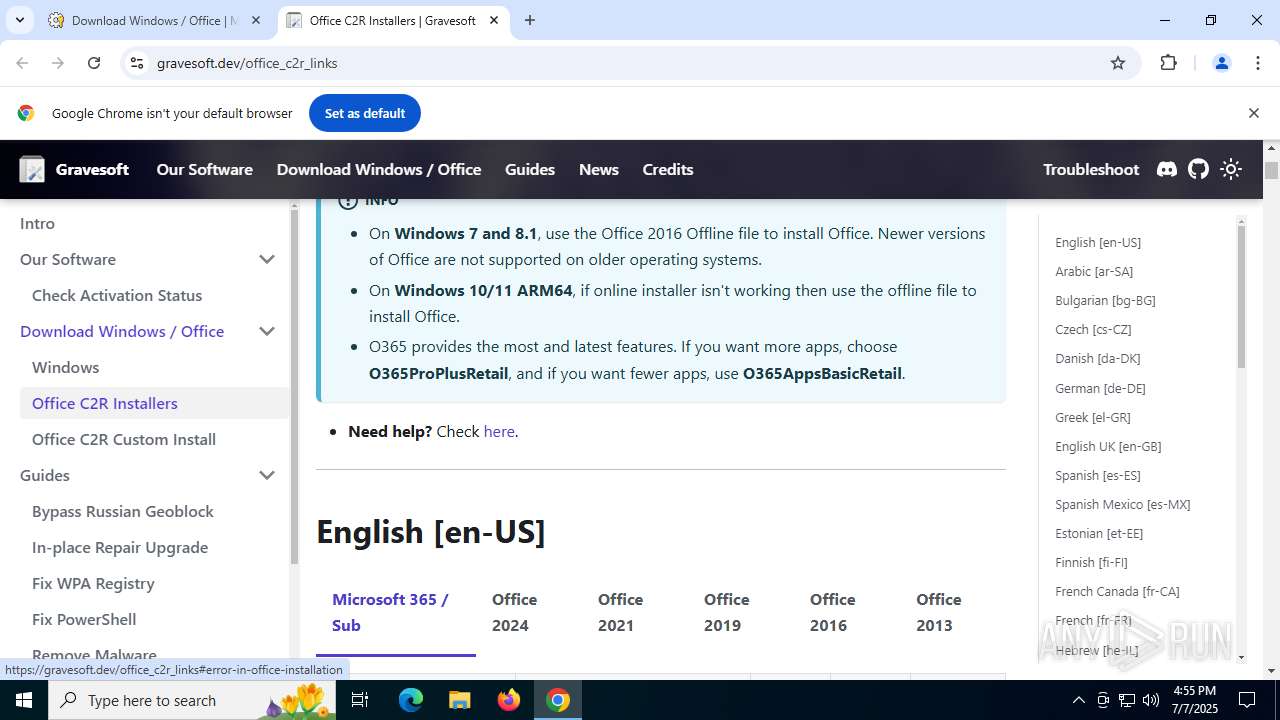1280x720 pixels.
Task: Launch Microsoft Edge from taskbar
Action: pos(411,700)
